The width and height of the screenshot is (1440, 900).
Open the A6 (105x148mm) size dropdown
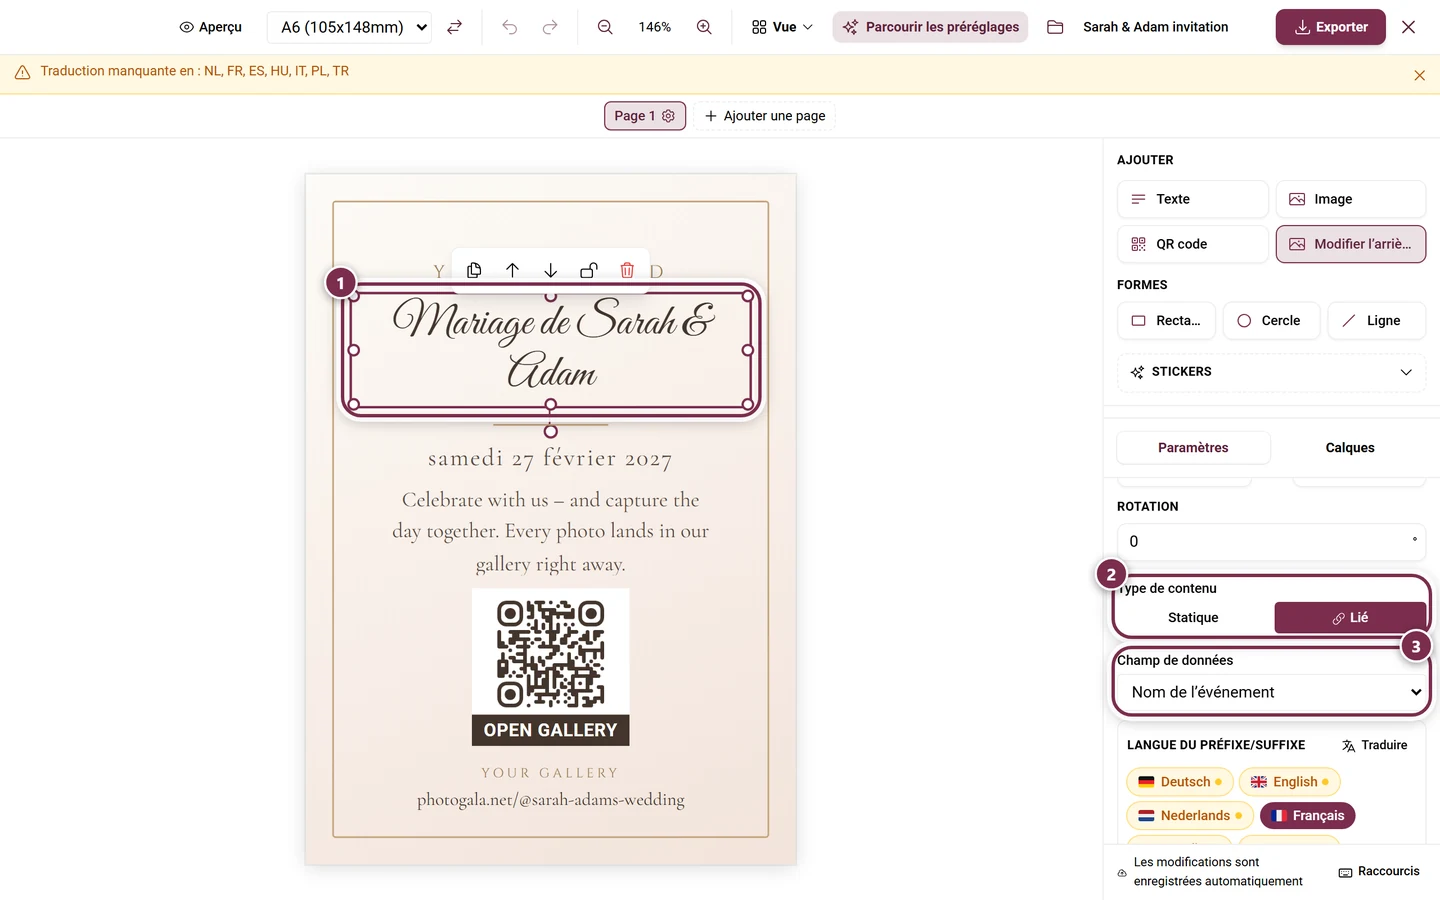pyautogui.click(x=349, y=27)
